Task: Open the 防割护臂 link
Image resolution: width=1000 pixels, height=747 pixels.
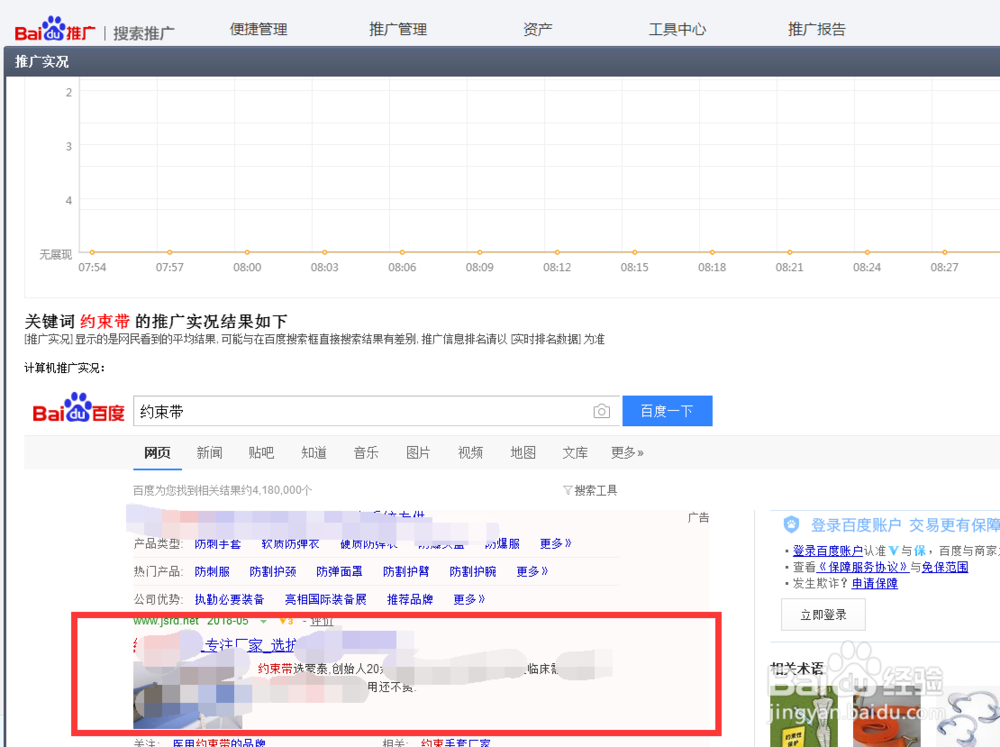Action: click(406, 572)
